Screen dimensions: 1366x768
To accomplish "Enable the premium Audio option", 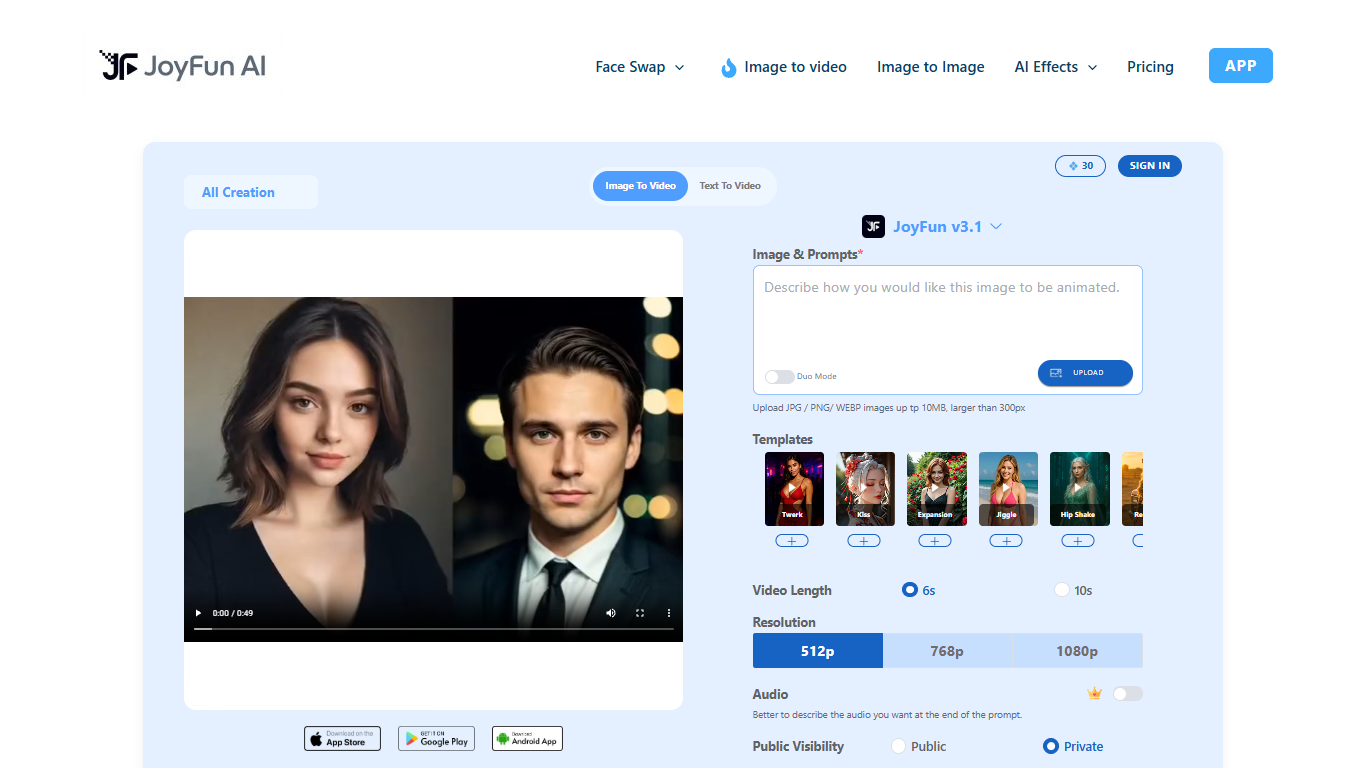I will pos(1127,693).
